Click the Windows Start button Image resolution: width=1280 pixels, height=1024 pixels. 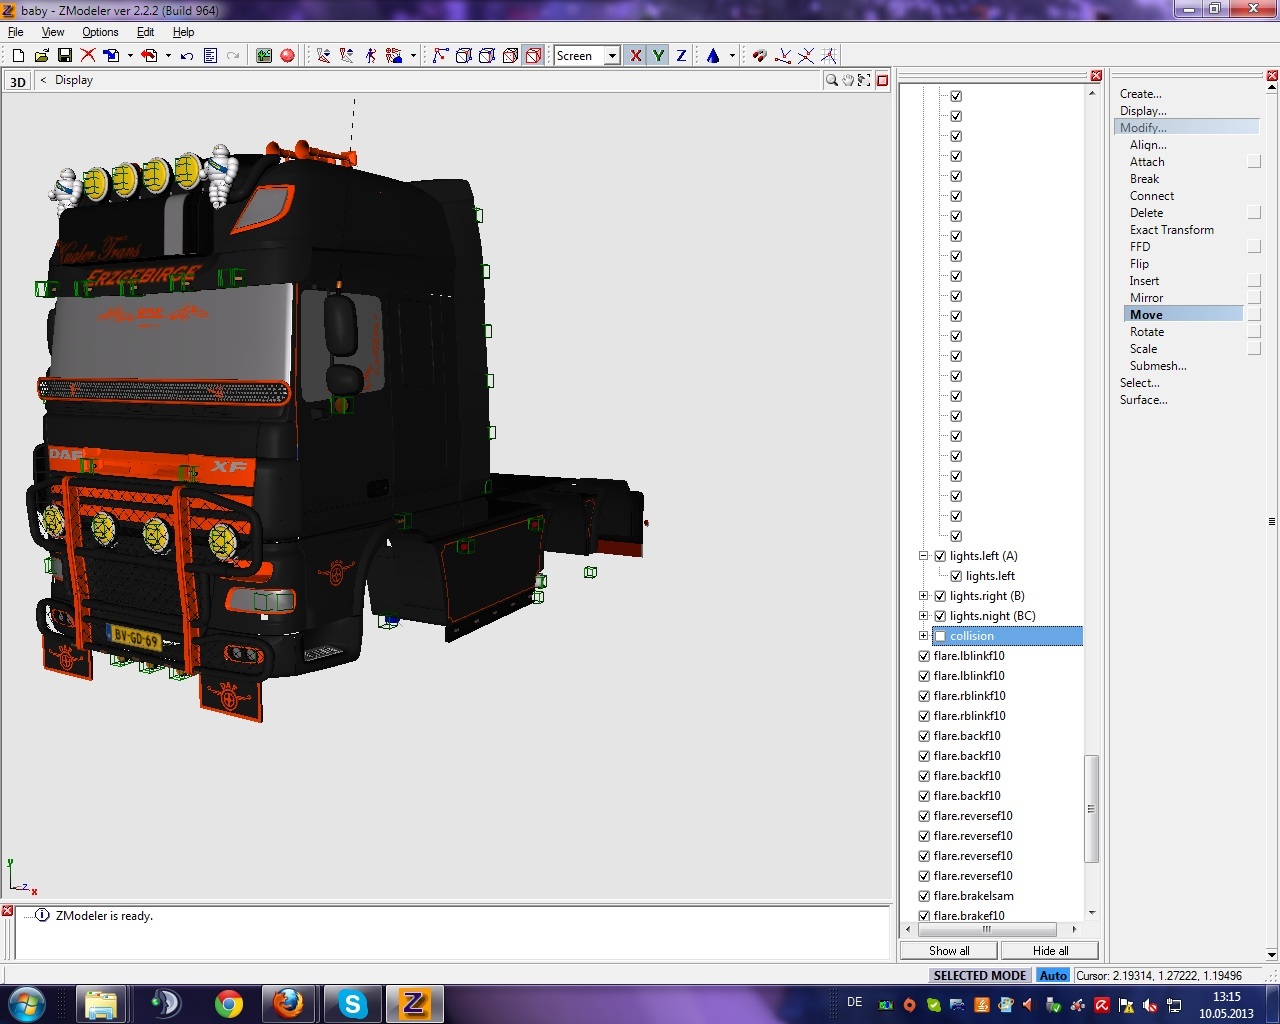pyautogui.click(x=26, y=1003)
